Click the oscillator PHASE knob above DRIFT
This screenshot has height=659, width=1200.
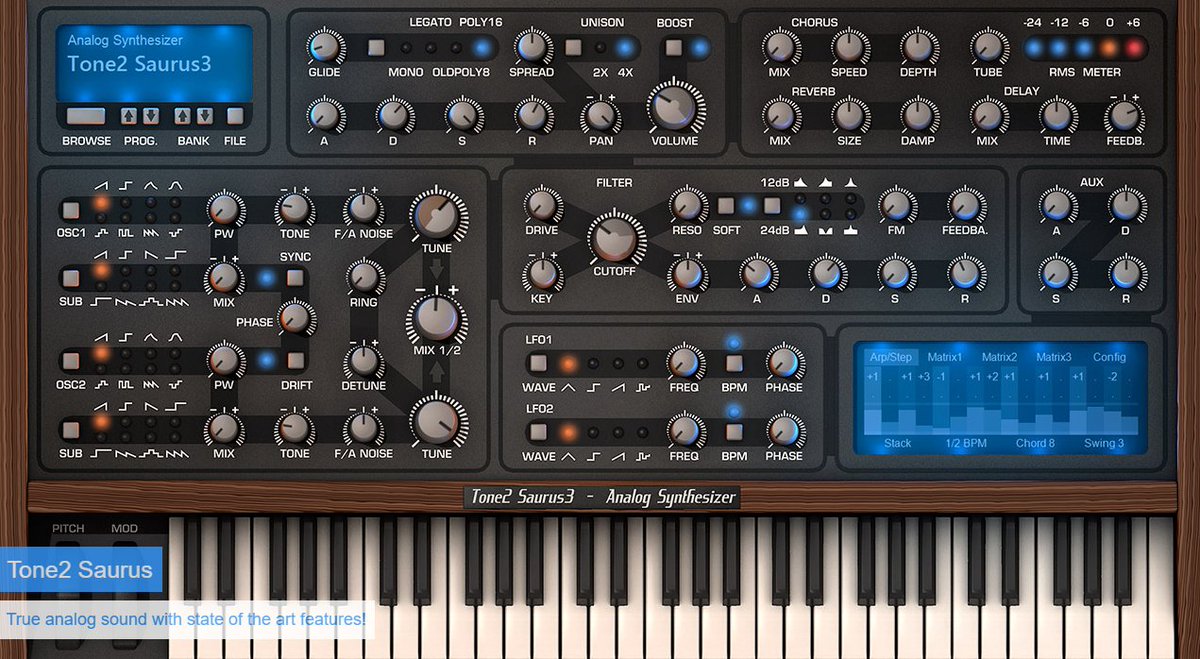tap(295, 318)
